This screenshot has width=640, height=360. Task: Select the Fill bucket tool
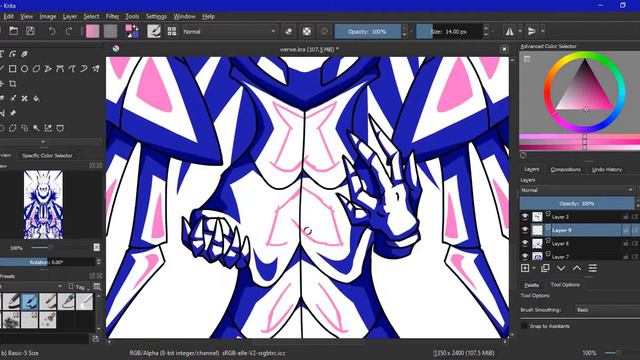click(36, 98)
